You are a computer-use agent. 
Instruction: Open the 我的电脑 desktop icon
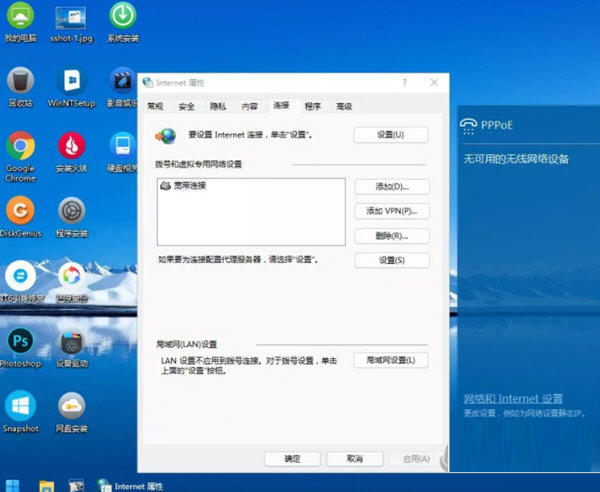point(20,17)
